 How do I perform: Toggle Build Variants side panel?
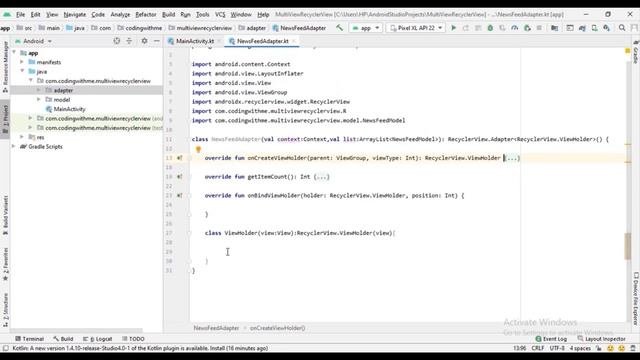(5, 215)
